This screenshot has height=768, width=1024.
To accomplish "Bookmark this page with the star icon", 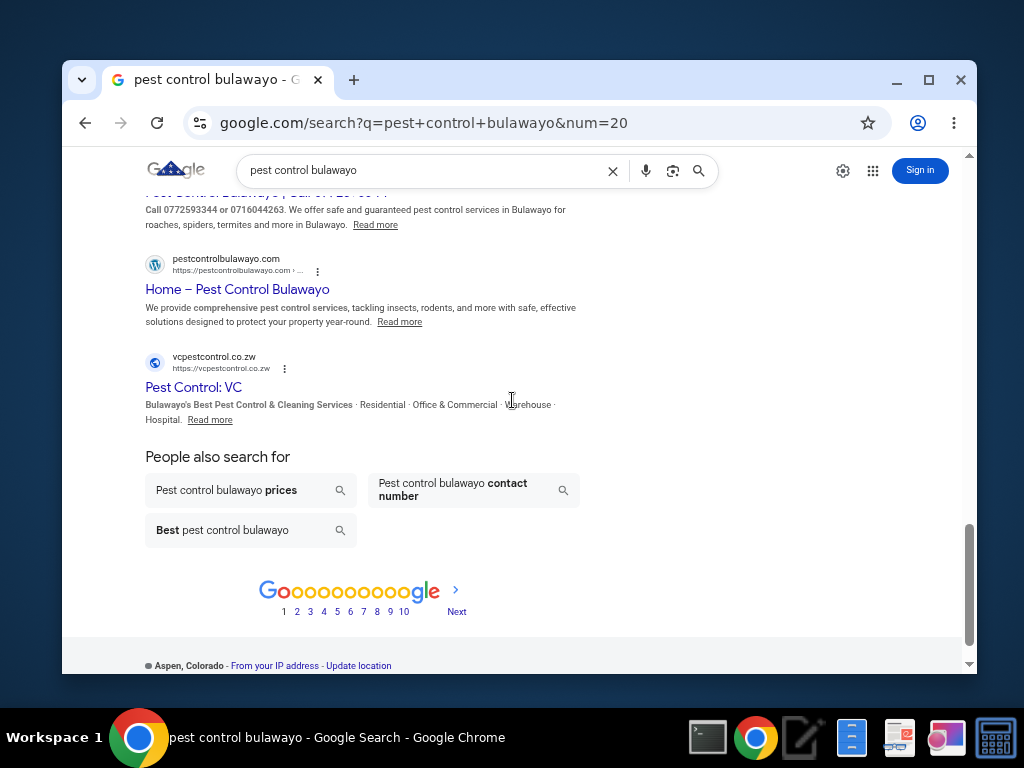I will tap(867, 123).
